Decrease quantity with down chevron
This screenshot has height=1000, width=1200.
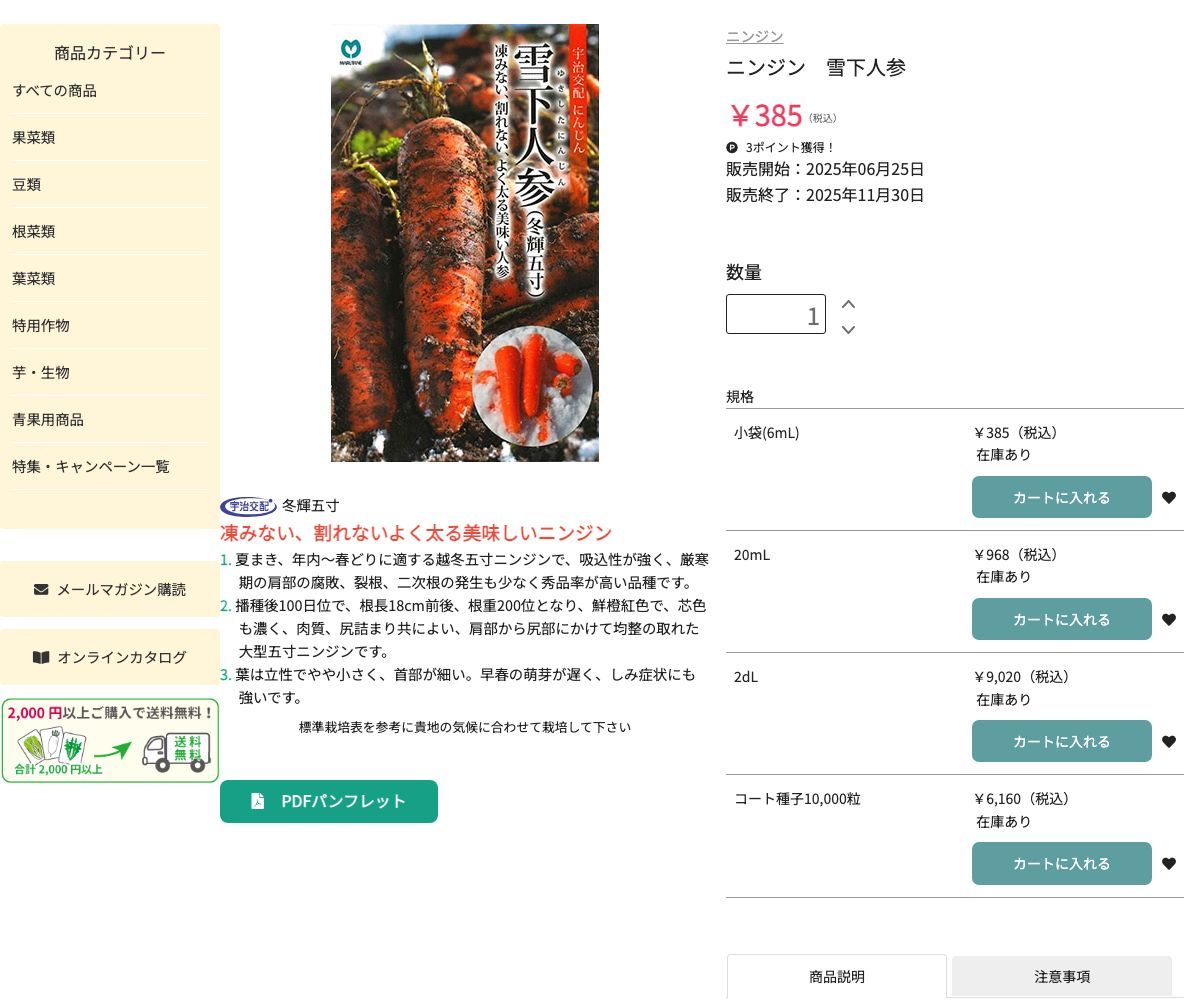point(848,329)
